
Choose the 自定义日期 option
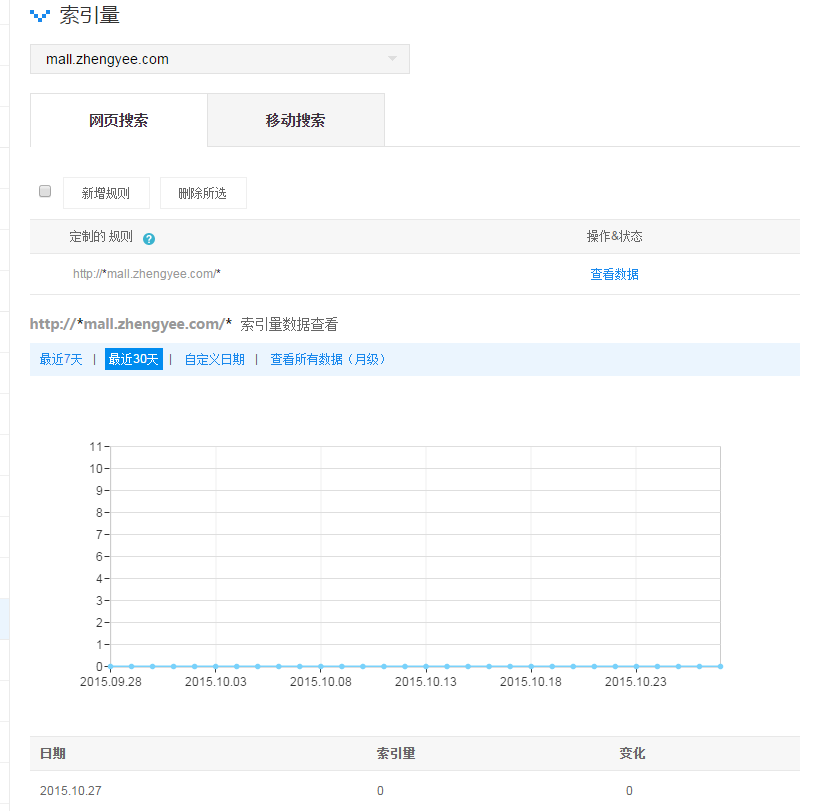[x=214, y=359]
